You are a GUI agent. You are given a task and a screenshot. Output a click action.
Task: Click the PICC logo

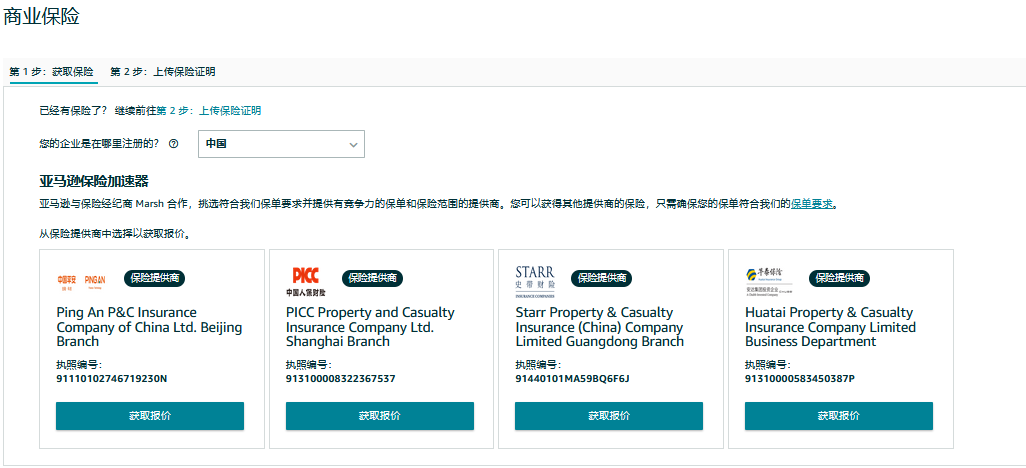306,281
